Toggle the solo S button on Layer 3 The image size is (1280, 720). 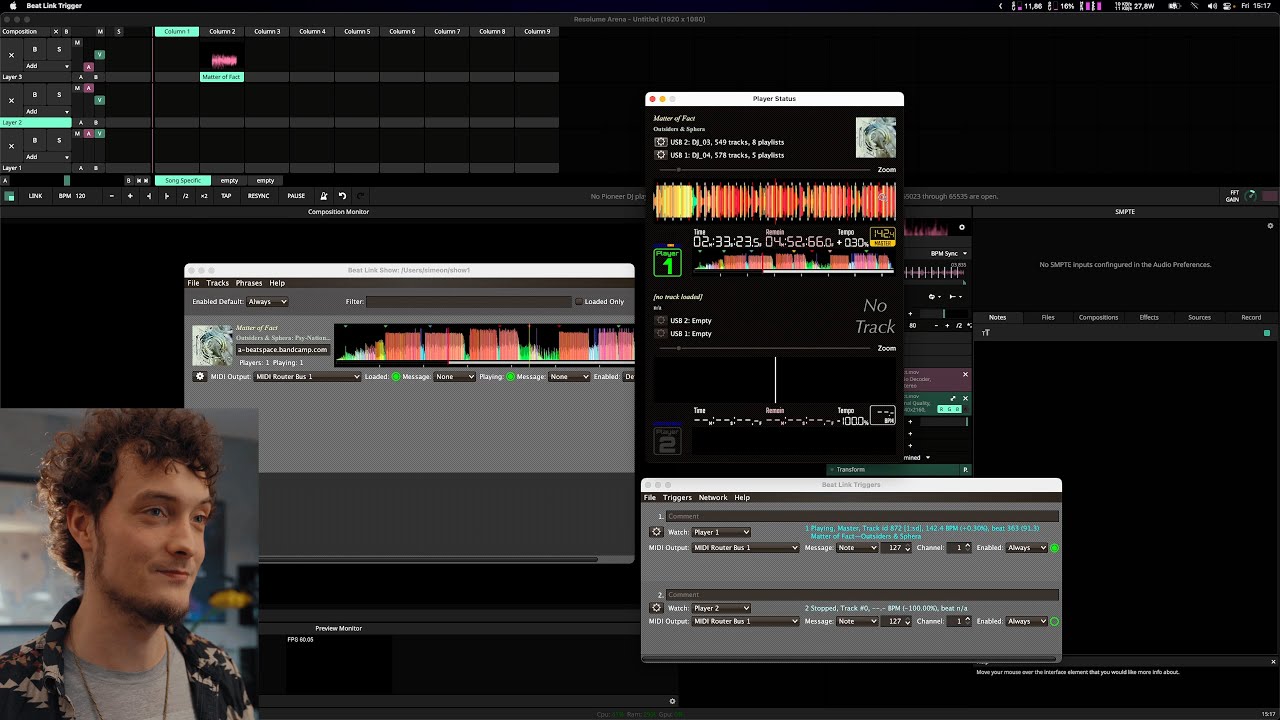point(59,49)
